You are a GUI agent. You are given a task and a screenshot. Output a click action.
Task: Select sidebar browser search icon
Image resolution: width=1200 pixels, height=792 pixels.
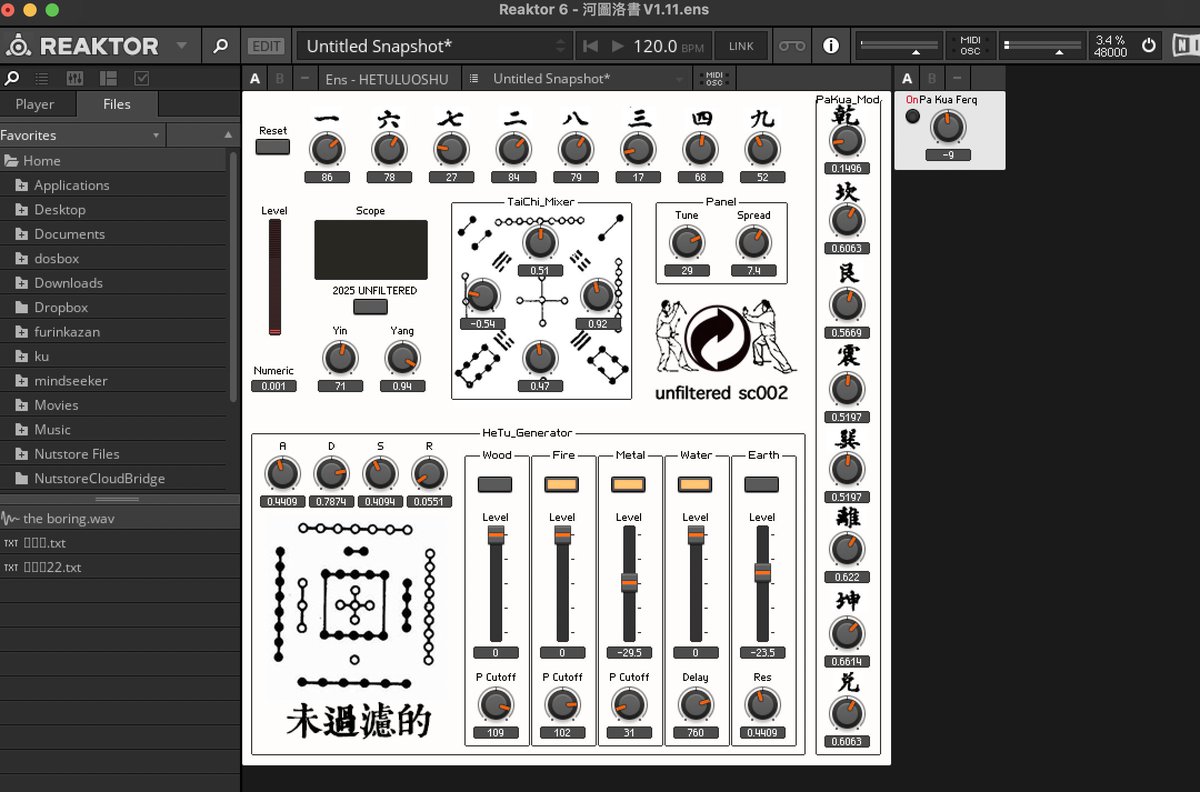click(12, 78)
